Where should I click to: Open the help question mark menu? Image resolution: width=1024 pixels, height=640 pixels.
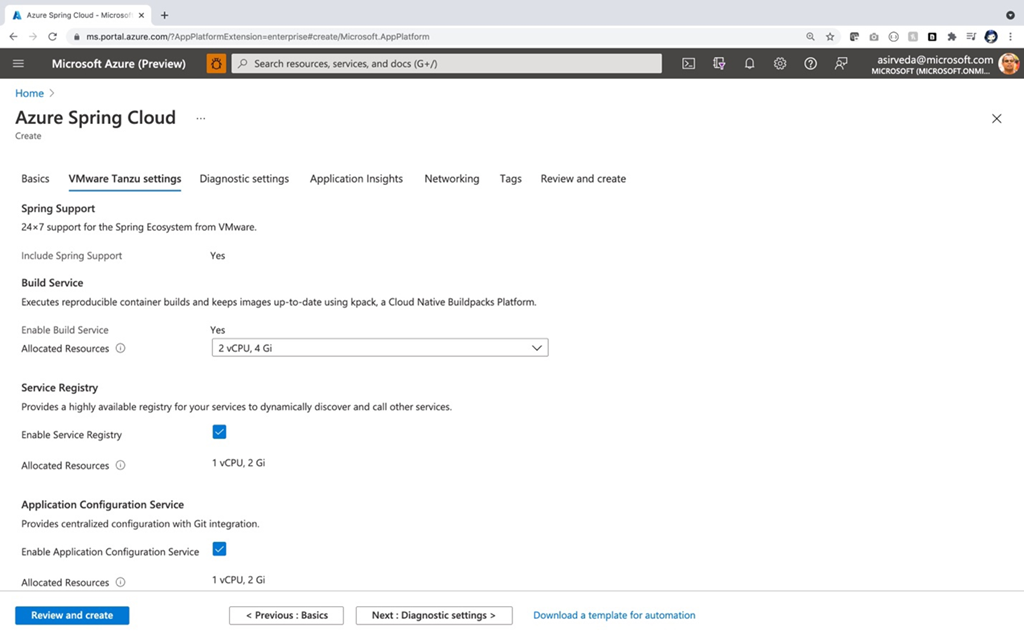[810, 64]
